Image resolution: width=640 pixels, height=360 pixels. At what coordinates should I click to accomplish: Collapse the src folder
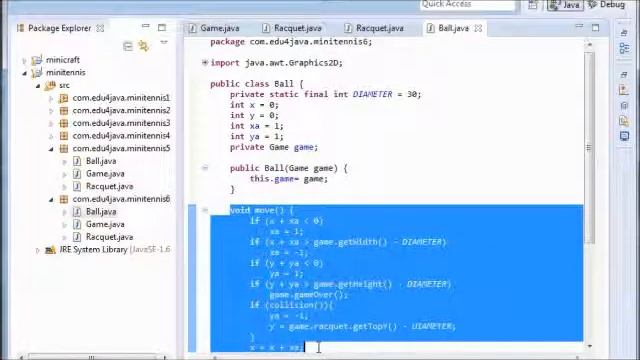[x=38, y=86]
